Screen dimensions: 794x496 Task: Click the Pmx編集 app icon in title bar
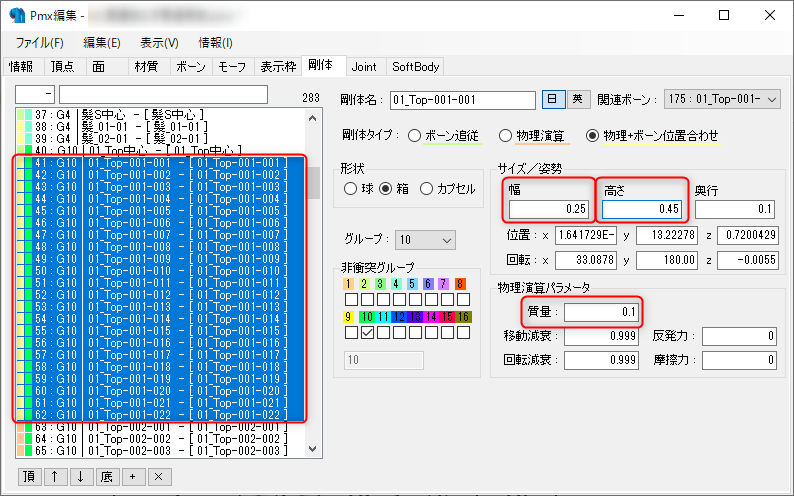tap(16, 15)
